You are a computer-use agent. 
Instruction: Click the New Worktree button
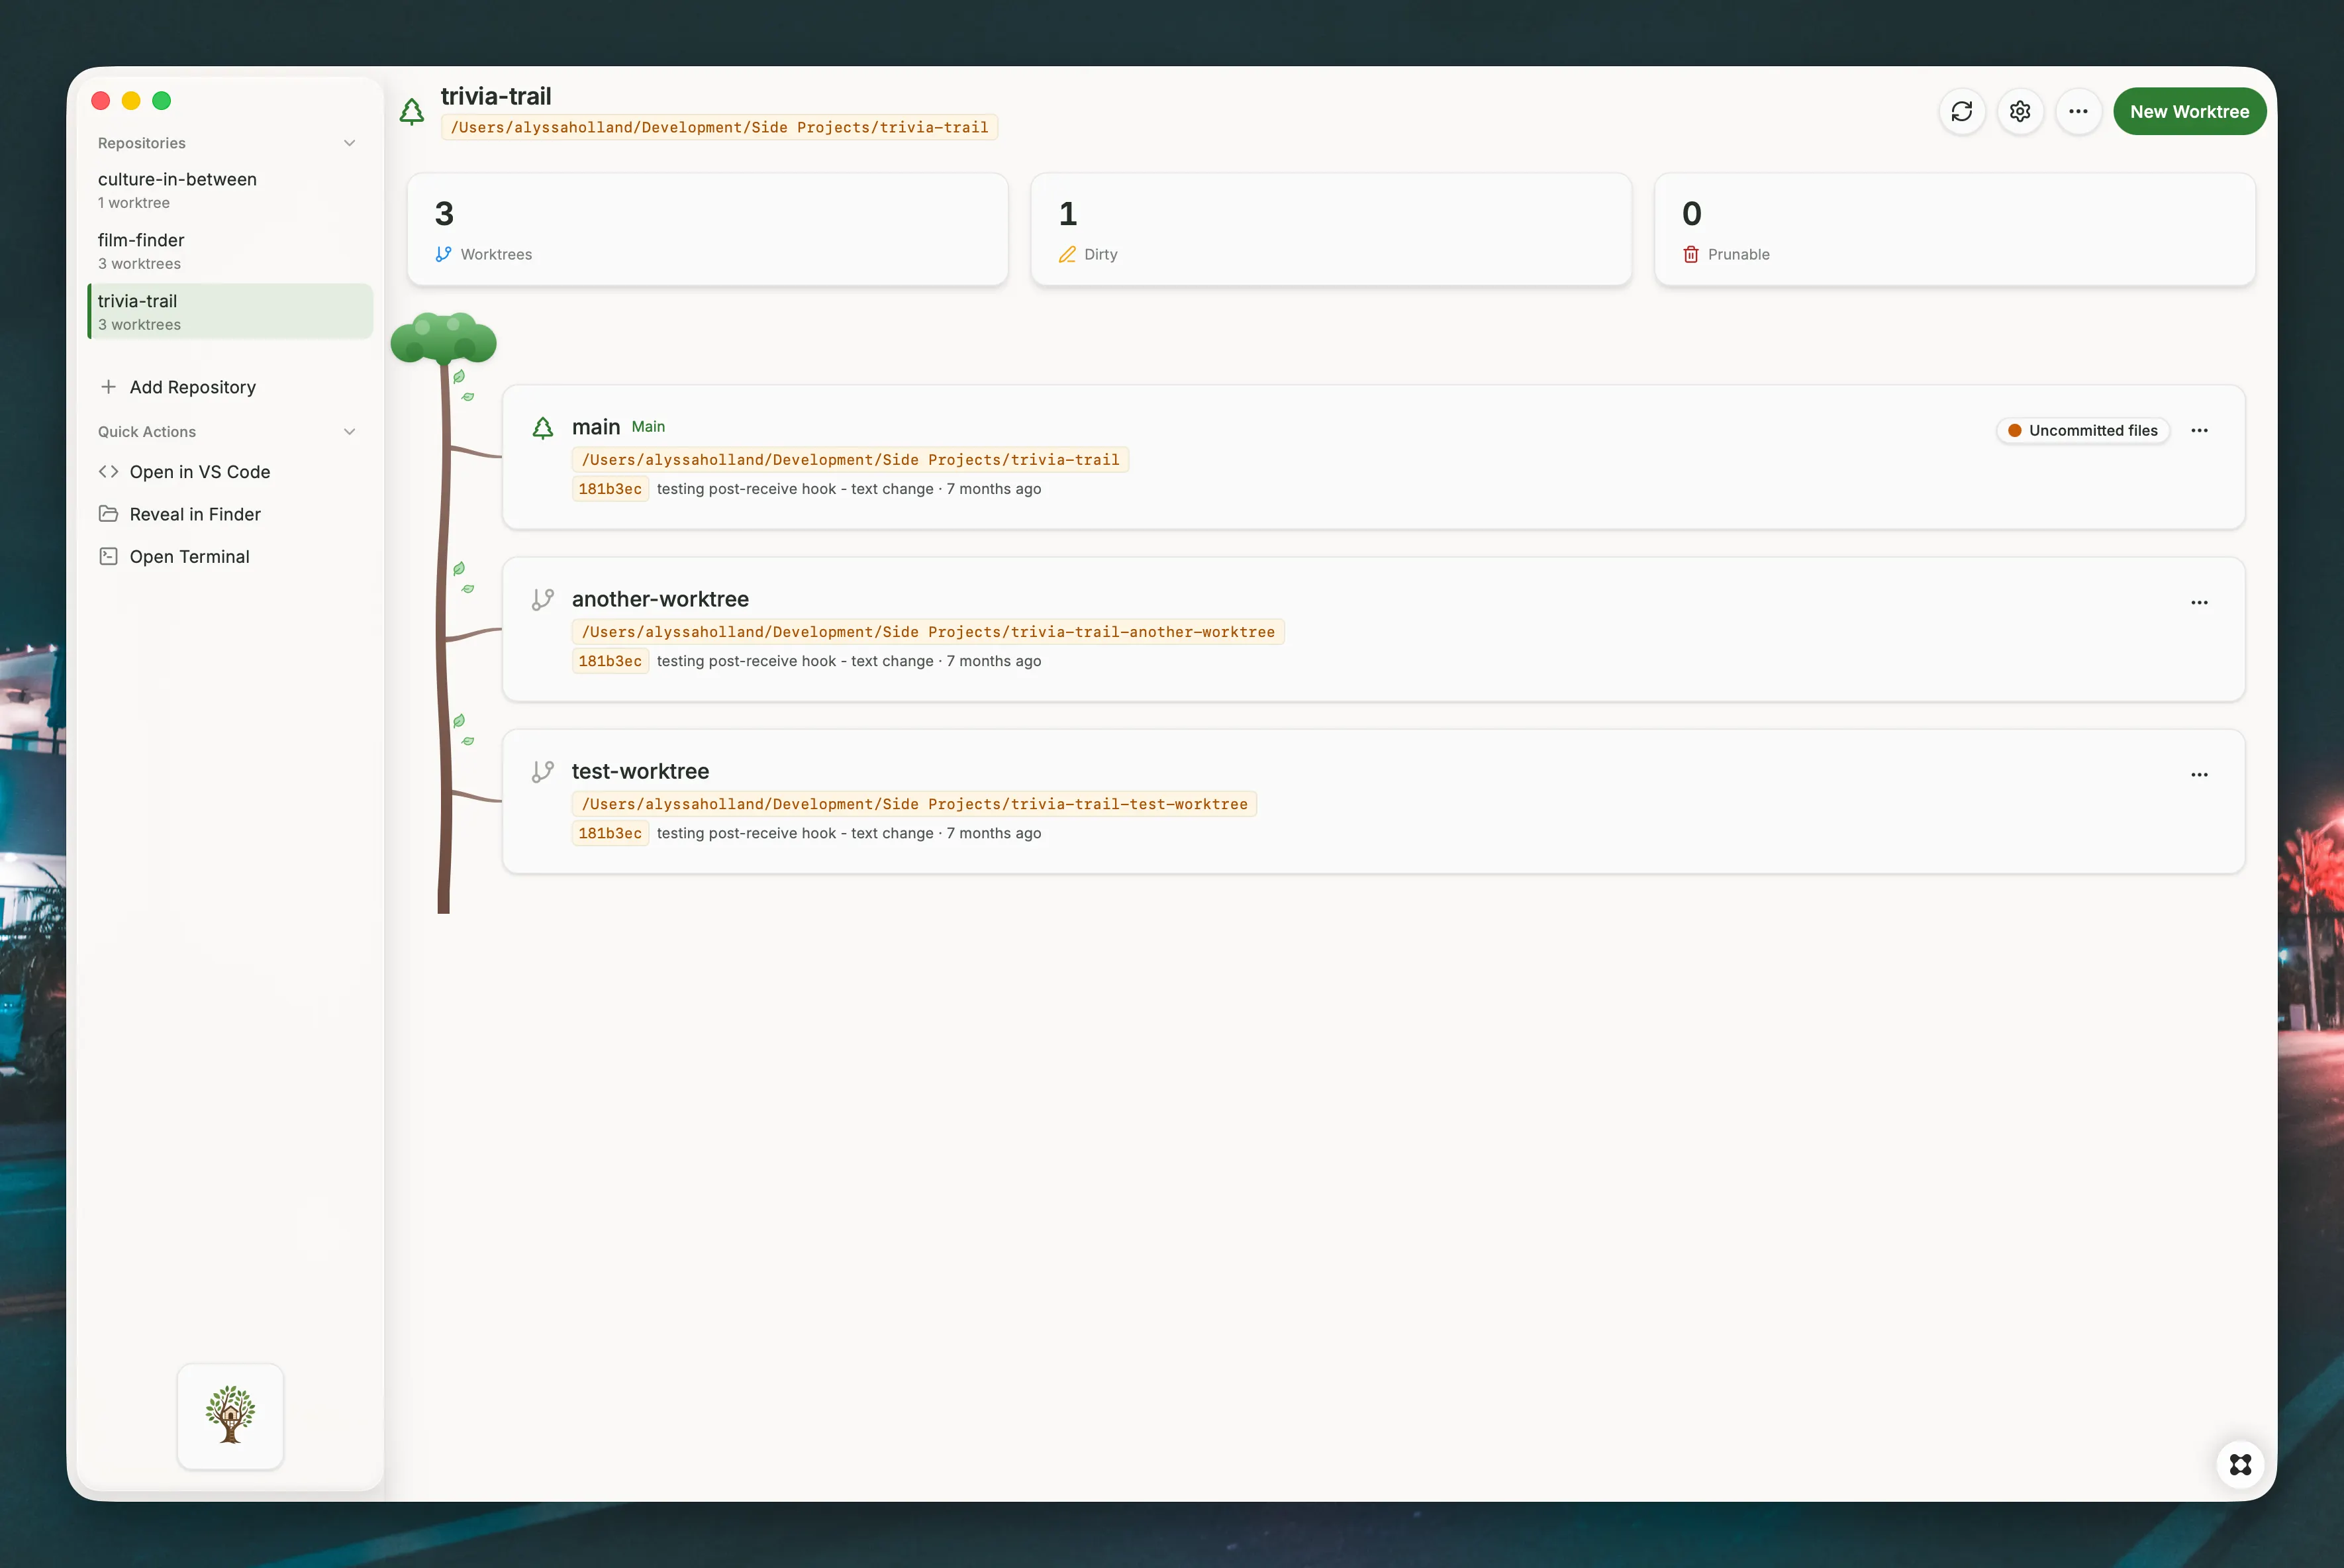(x=2189, y=111)
